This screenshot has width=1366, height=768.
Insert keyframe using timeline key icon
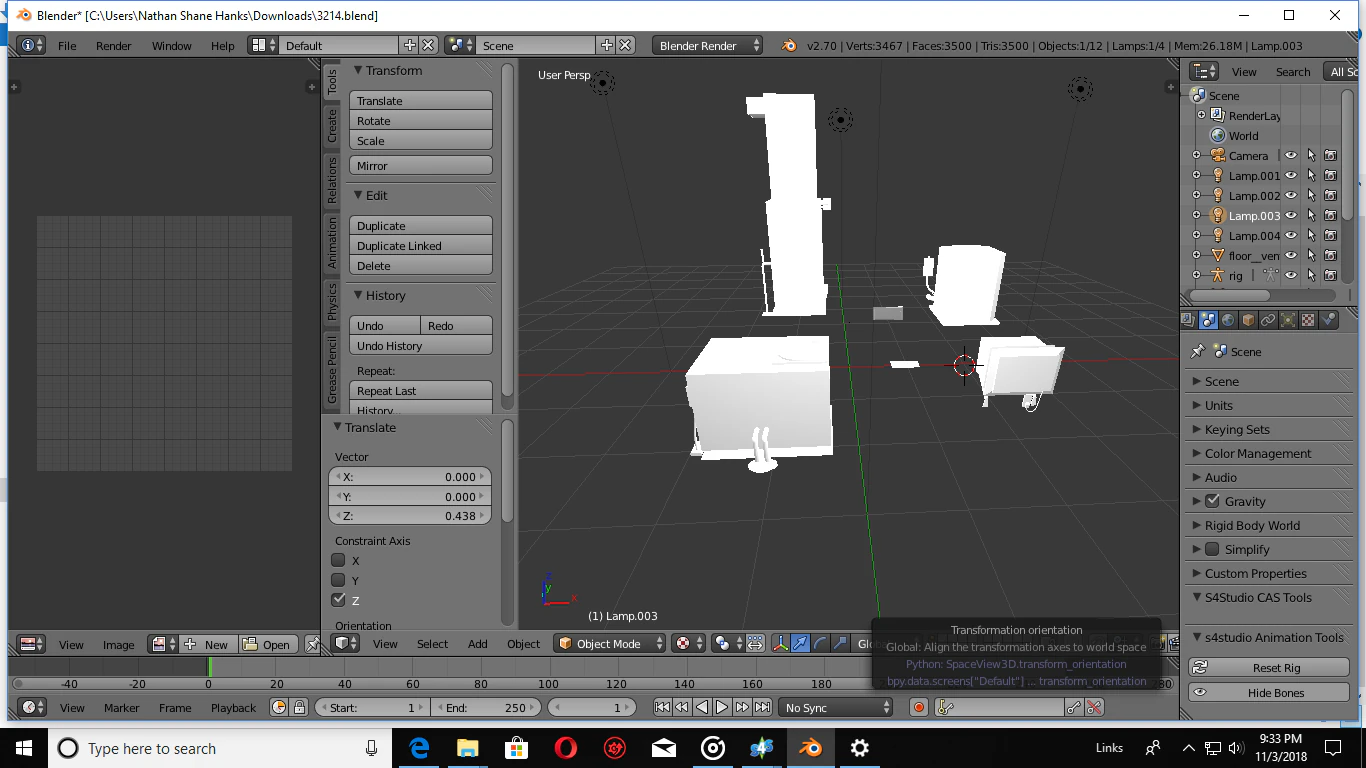click(1074, 707)
